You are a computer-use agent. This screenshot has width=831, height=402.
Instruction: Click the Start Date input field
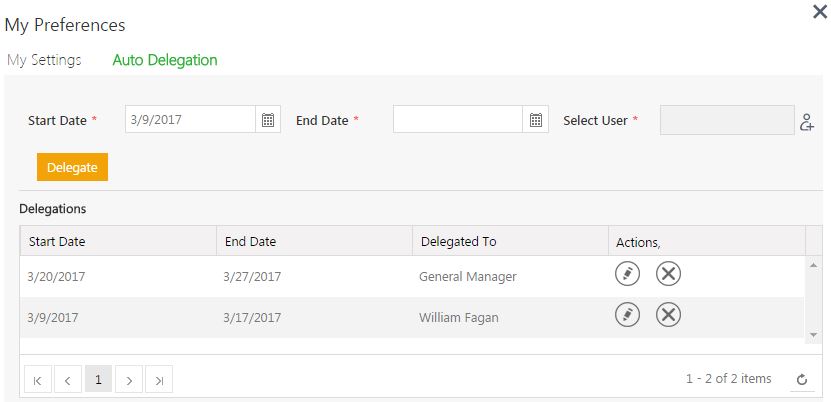pos(190,120)
